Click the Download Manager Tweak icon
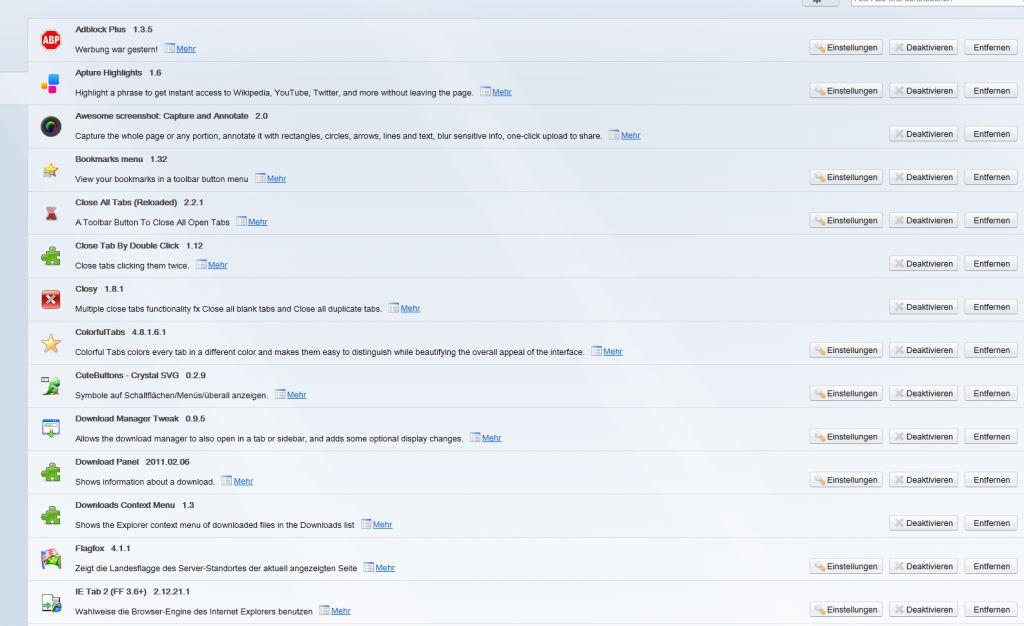 pos(51,429)
